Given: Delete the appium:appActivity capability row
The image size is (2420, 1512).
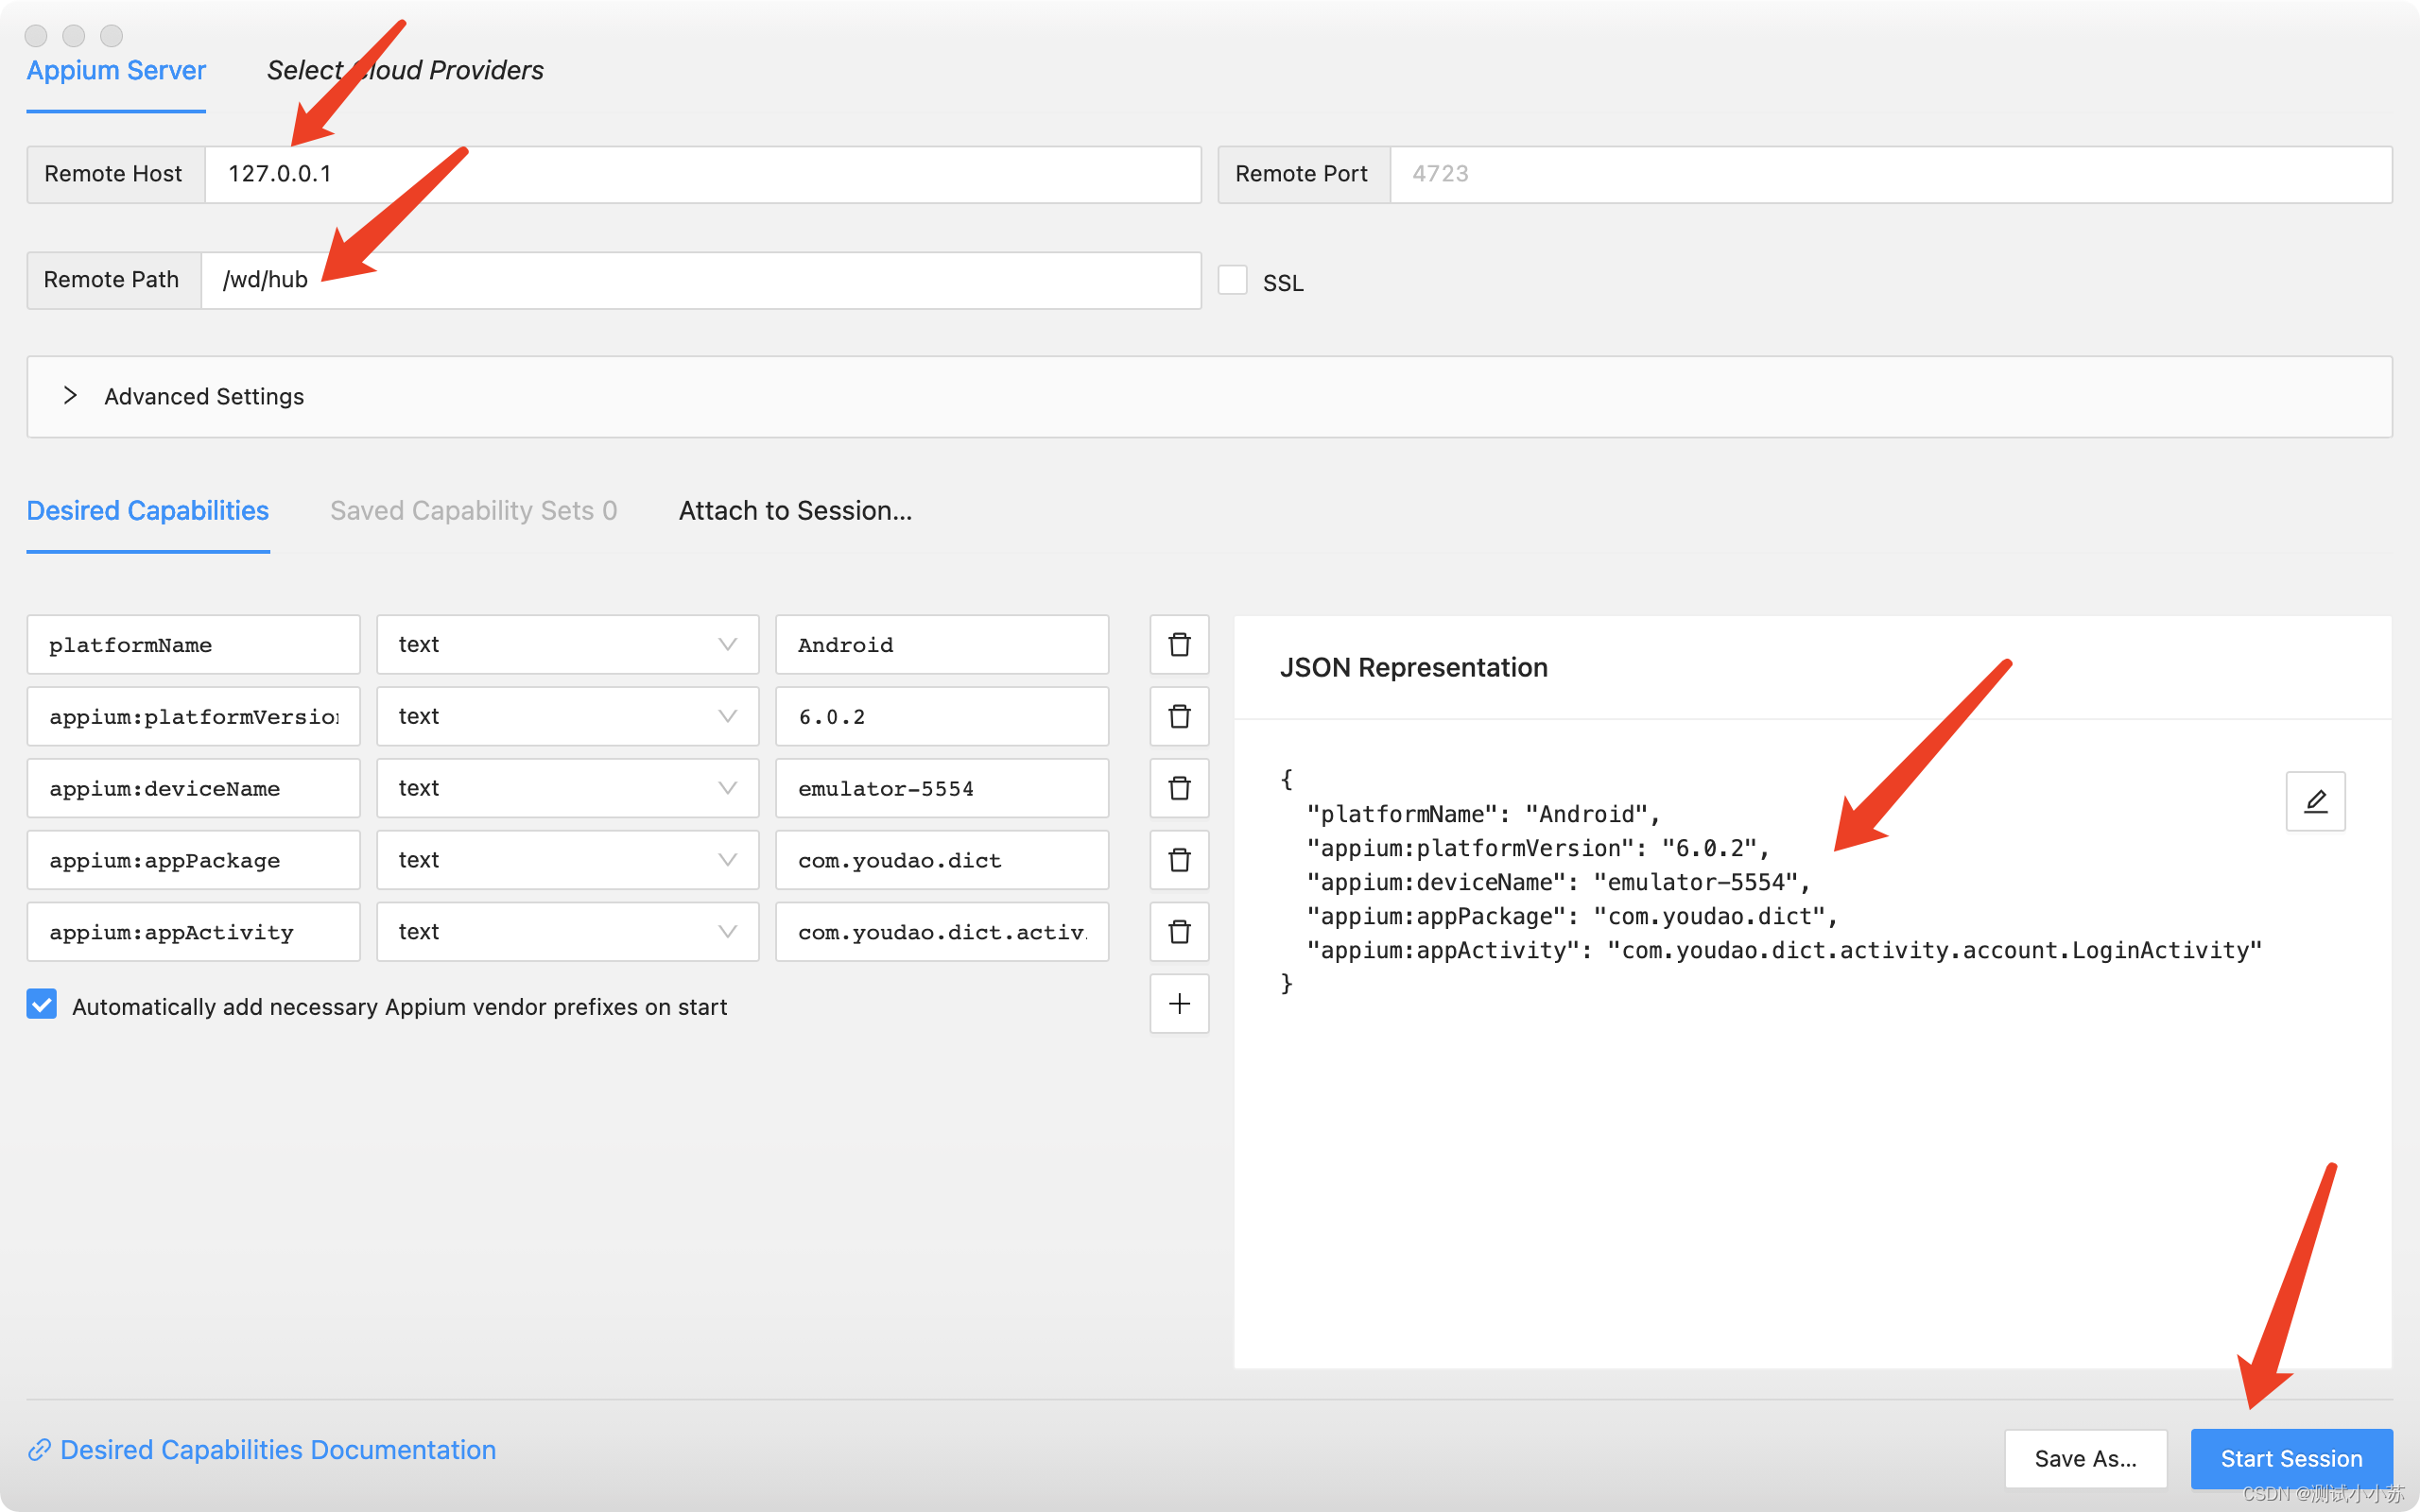Looking at the screenshot, I should (x=1179, y=932).
